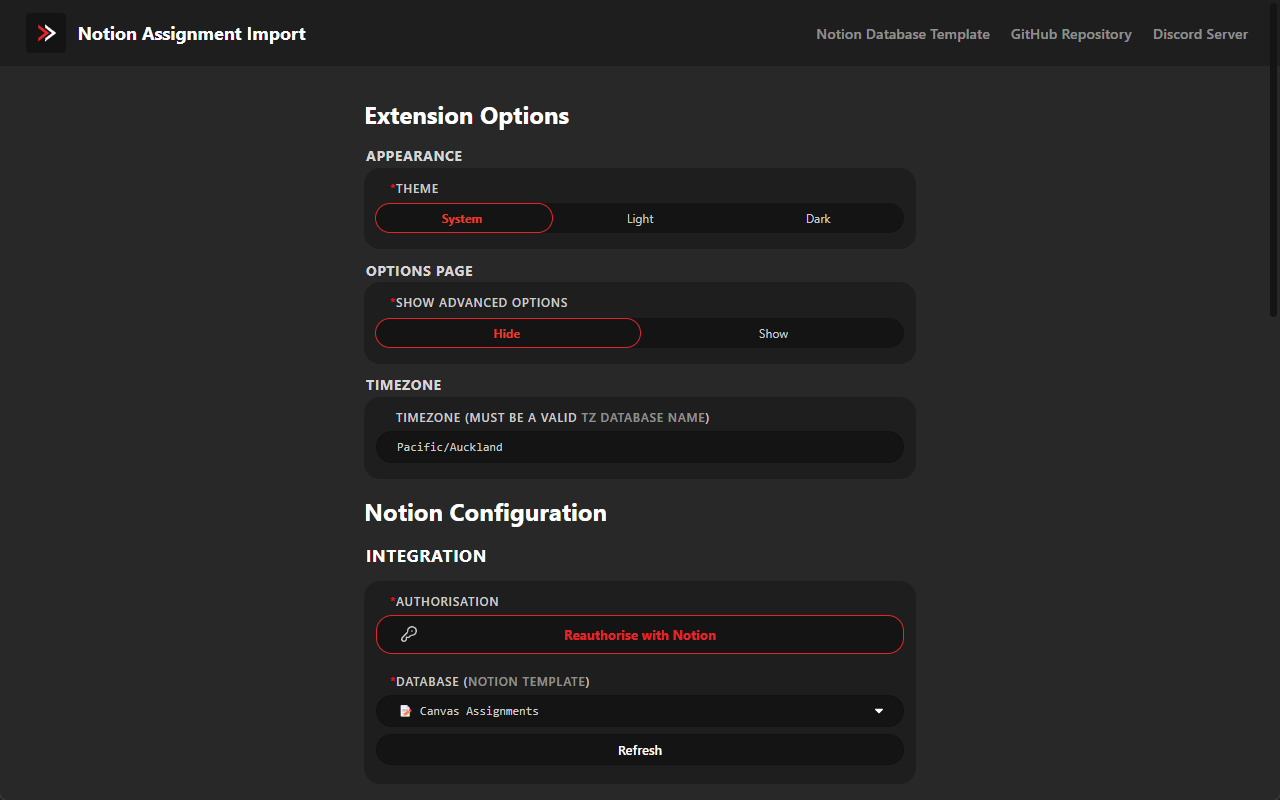
Task: Select the System theme option
Action: click(x=462, y=218)
